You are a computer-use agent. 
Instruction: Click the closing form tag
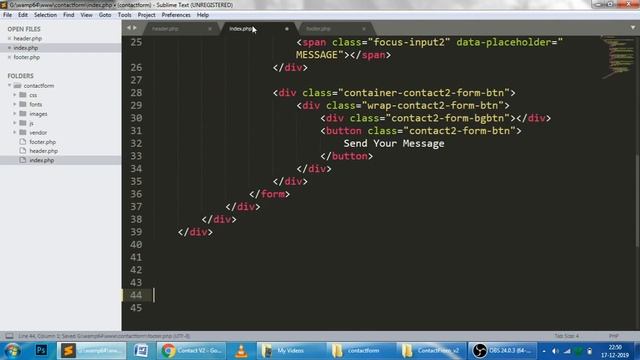269,194
